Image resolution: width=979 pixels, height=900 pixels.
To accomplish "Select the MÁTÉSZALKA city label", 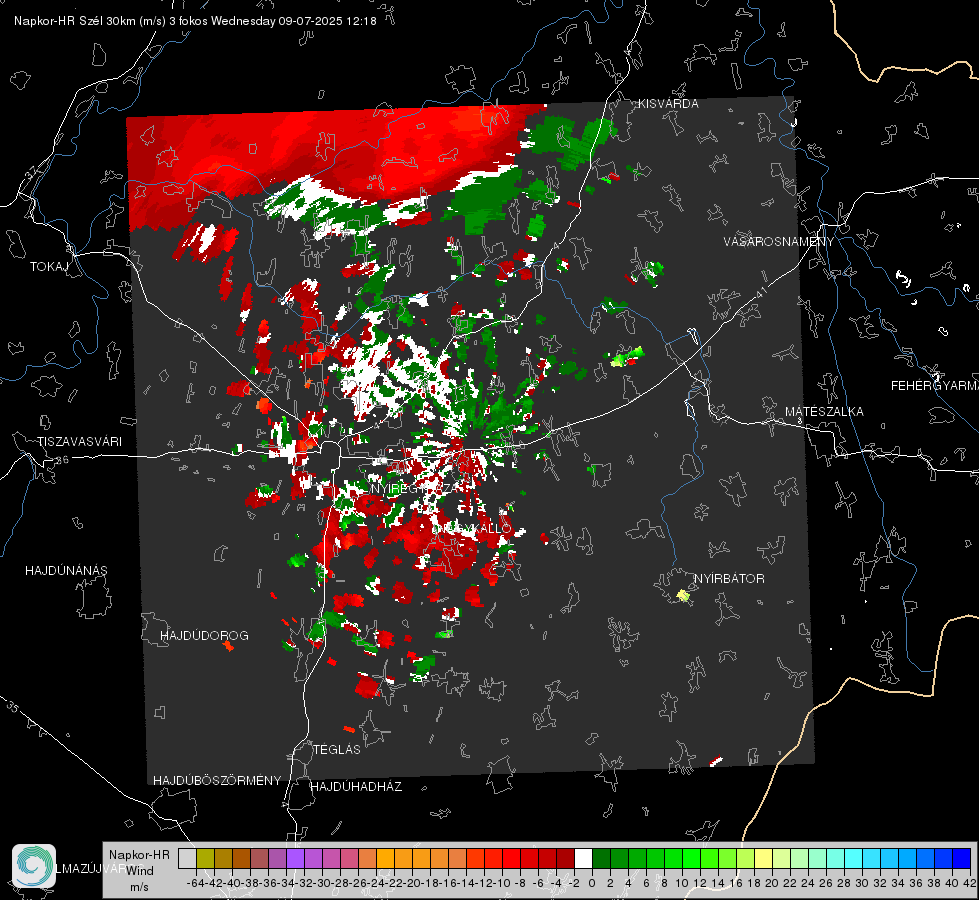I will tap(824, 412).
